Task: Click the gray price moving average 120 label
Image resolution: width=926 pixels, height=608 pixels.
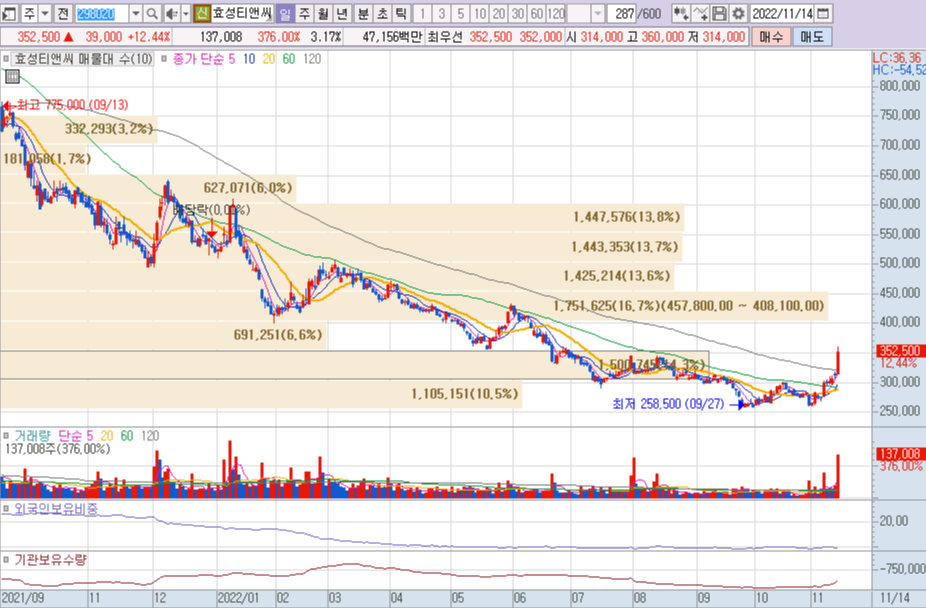Action: (312, 59)
